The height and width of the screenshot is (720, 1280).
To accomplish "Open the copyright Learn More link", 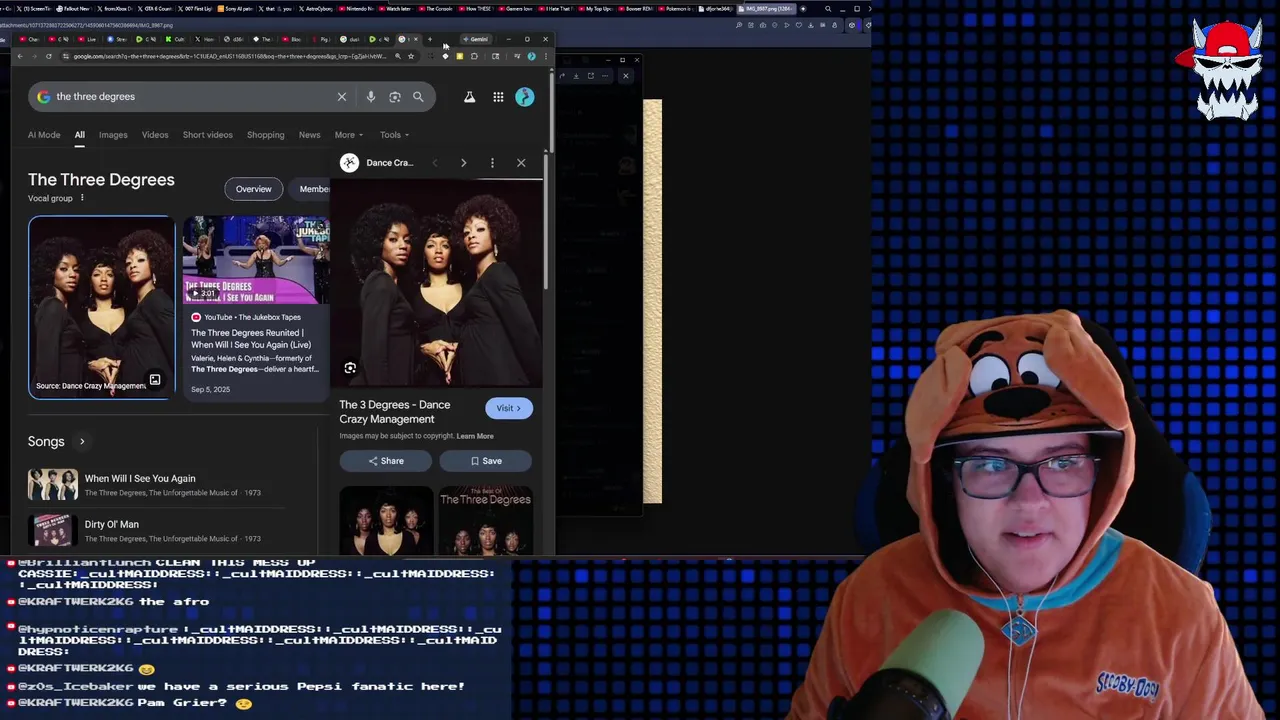I will pos(475,436).
